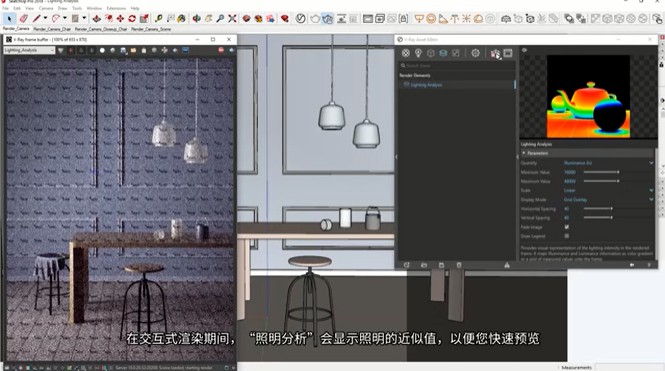665x371 pixels.
Task: Open Lights bulb tab in Asset Editor
Action: click(418, 53)
